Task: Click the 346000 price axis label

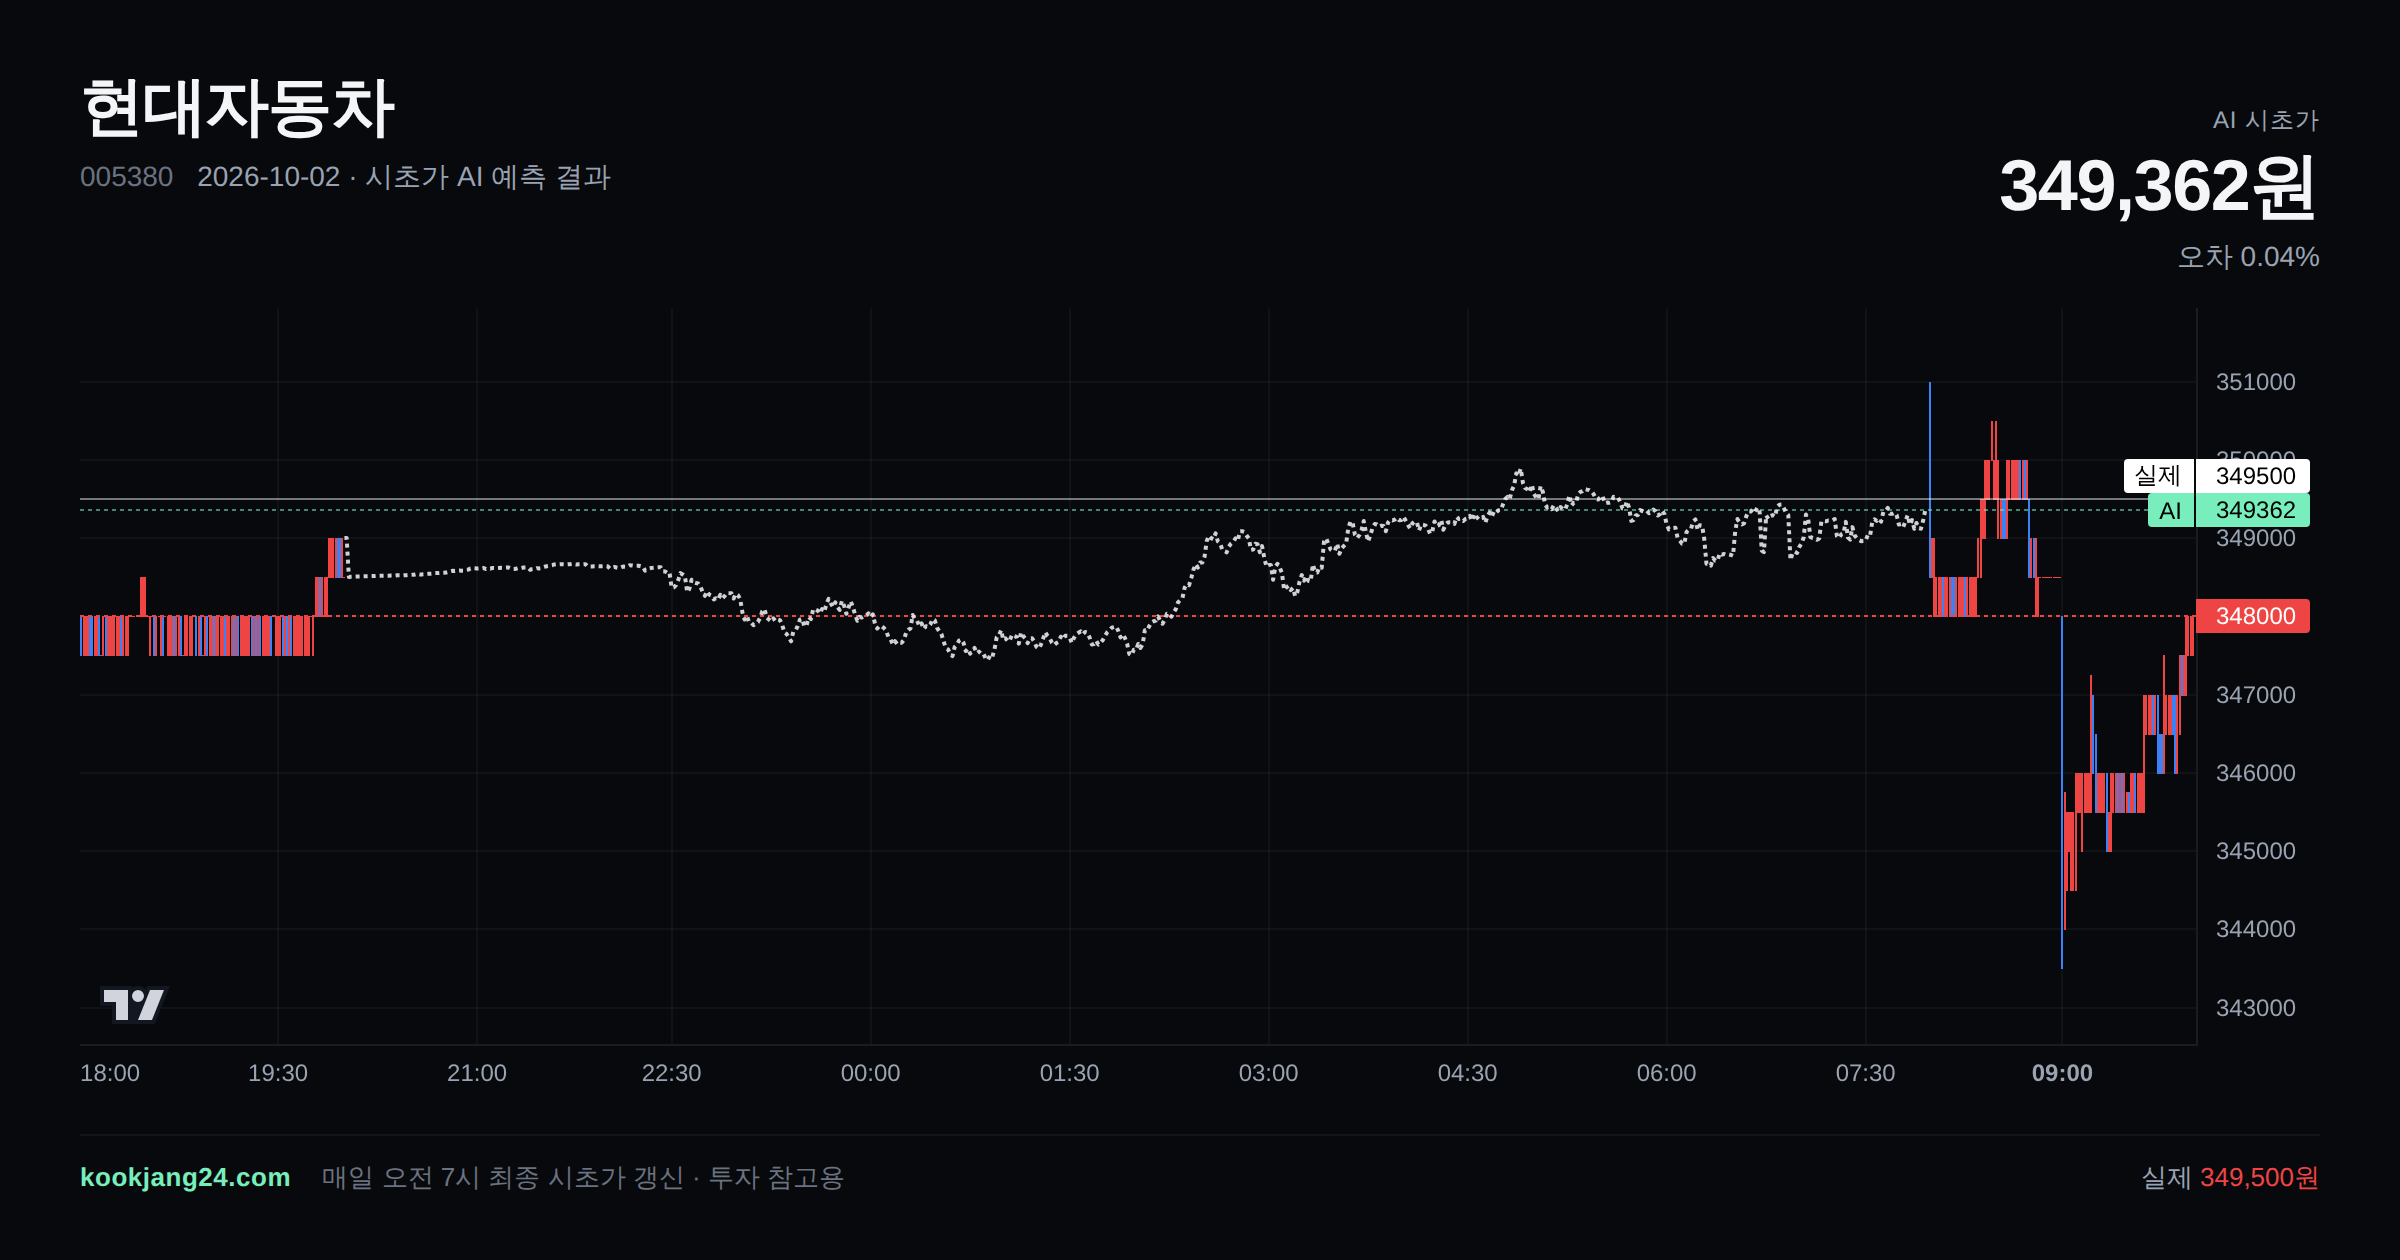Action: pos(2256,773)
